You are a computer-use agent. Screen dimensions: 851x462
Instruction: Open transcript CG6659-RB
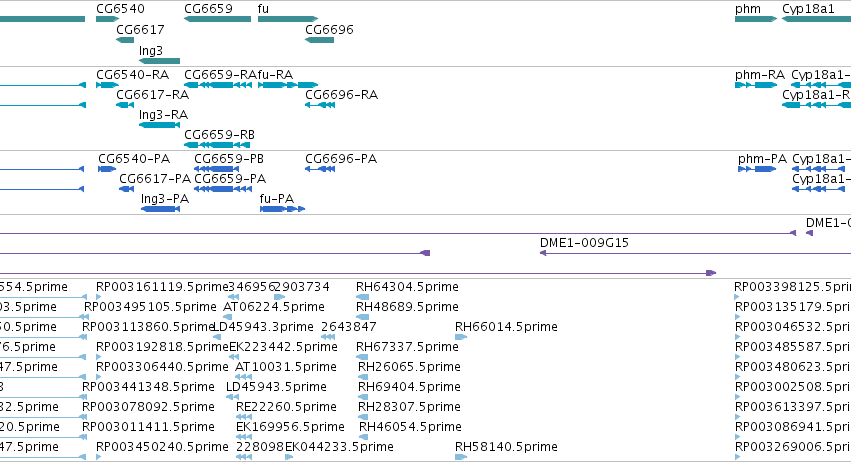[x=219, y=134]
